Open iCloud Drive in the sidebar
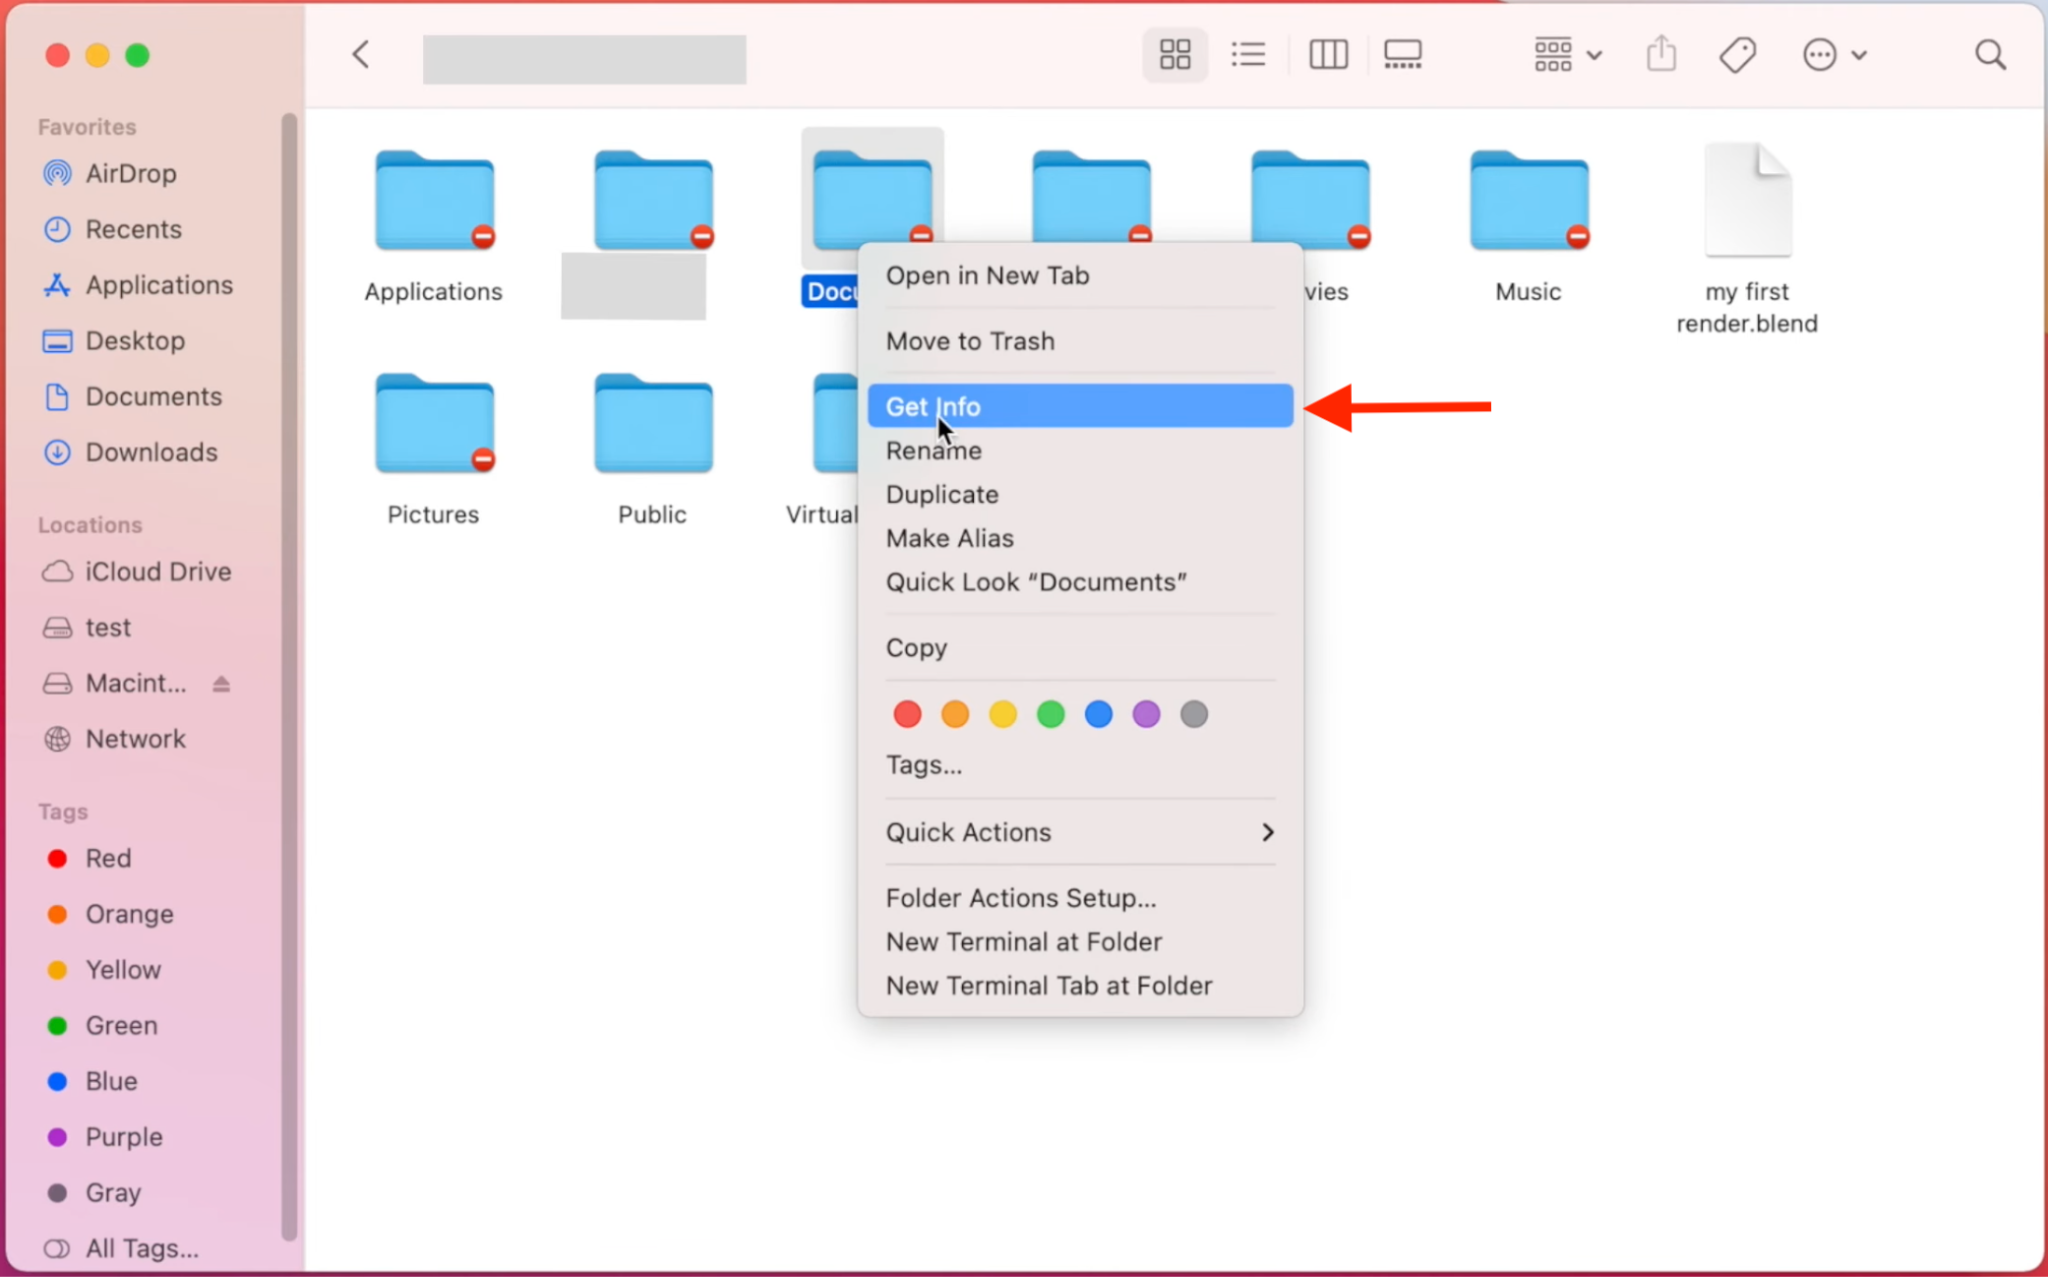Viewport: 2048px width, 1277px height. 157,572
